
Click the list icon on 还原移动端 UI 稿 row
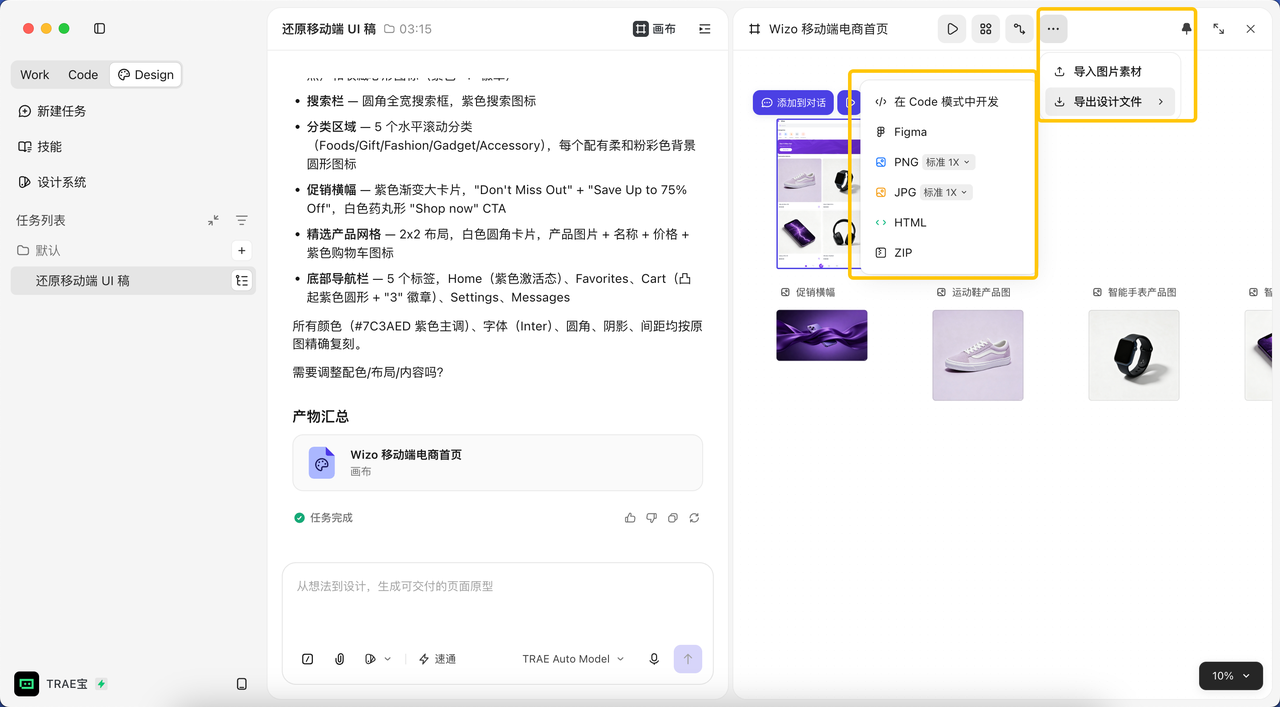(x=241, y=281)
